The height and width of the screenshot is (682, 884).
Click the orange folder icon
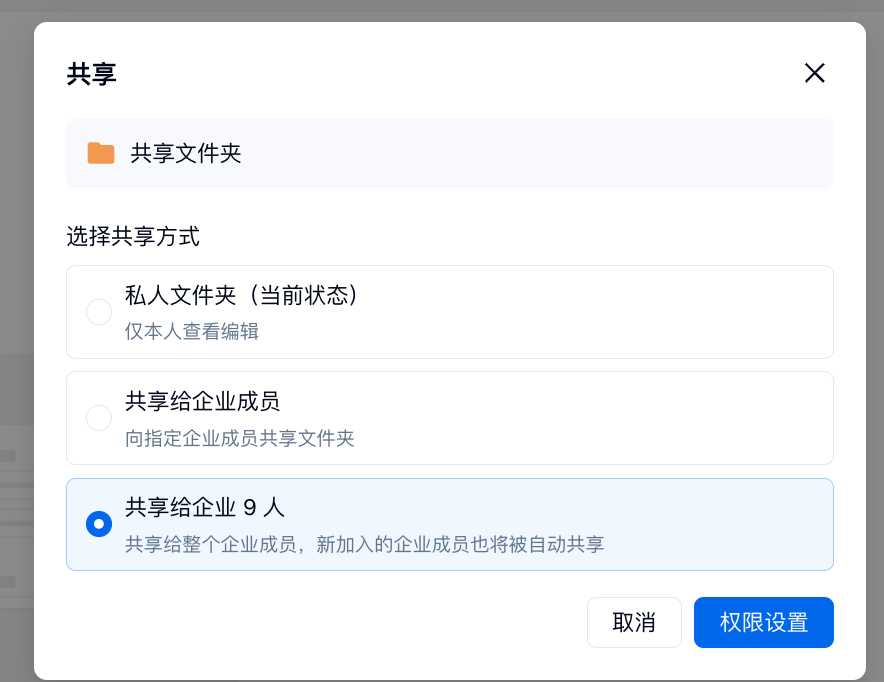[x=101, y=153]
